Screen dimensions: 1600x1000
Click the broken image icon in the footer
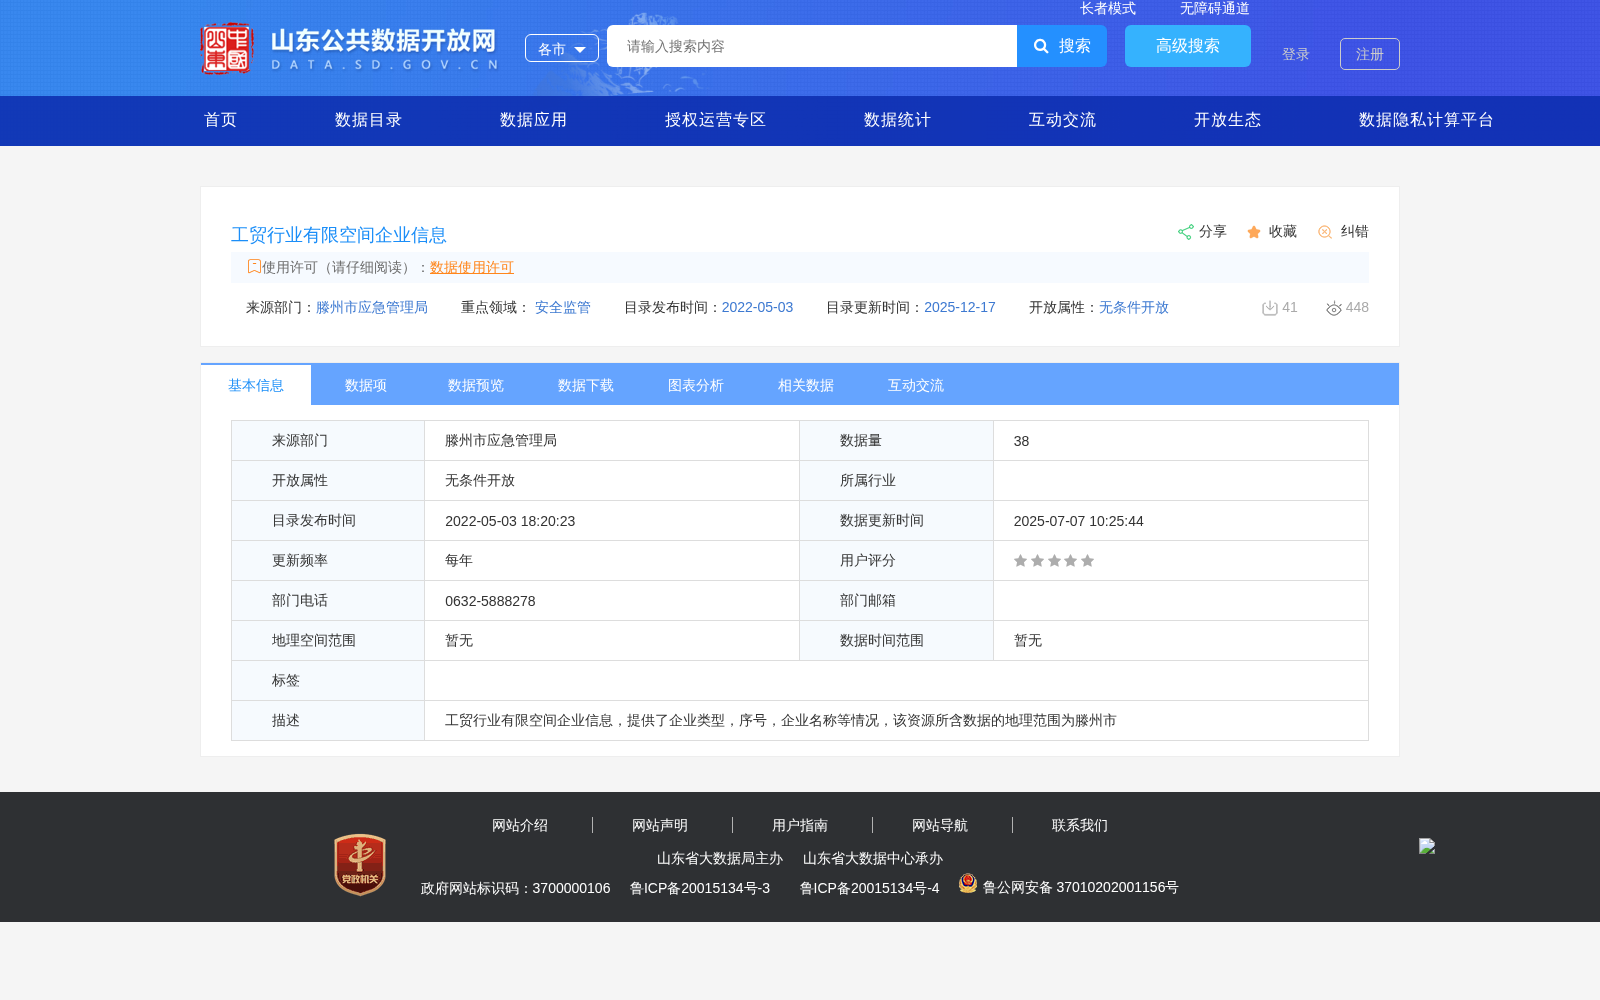[1427, 846]
